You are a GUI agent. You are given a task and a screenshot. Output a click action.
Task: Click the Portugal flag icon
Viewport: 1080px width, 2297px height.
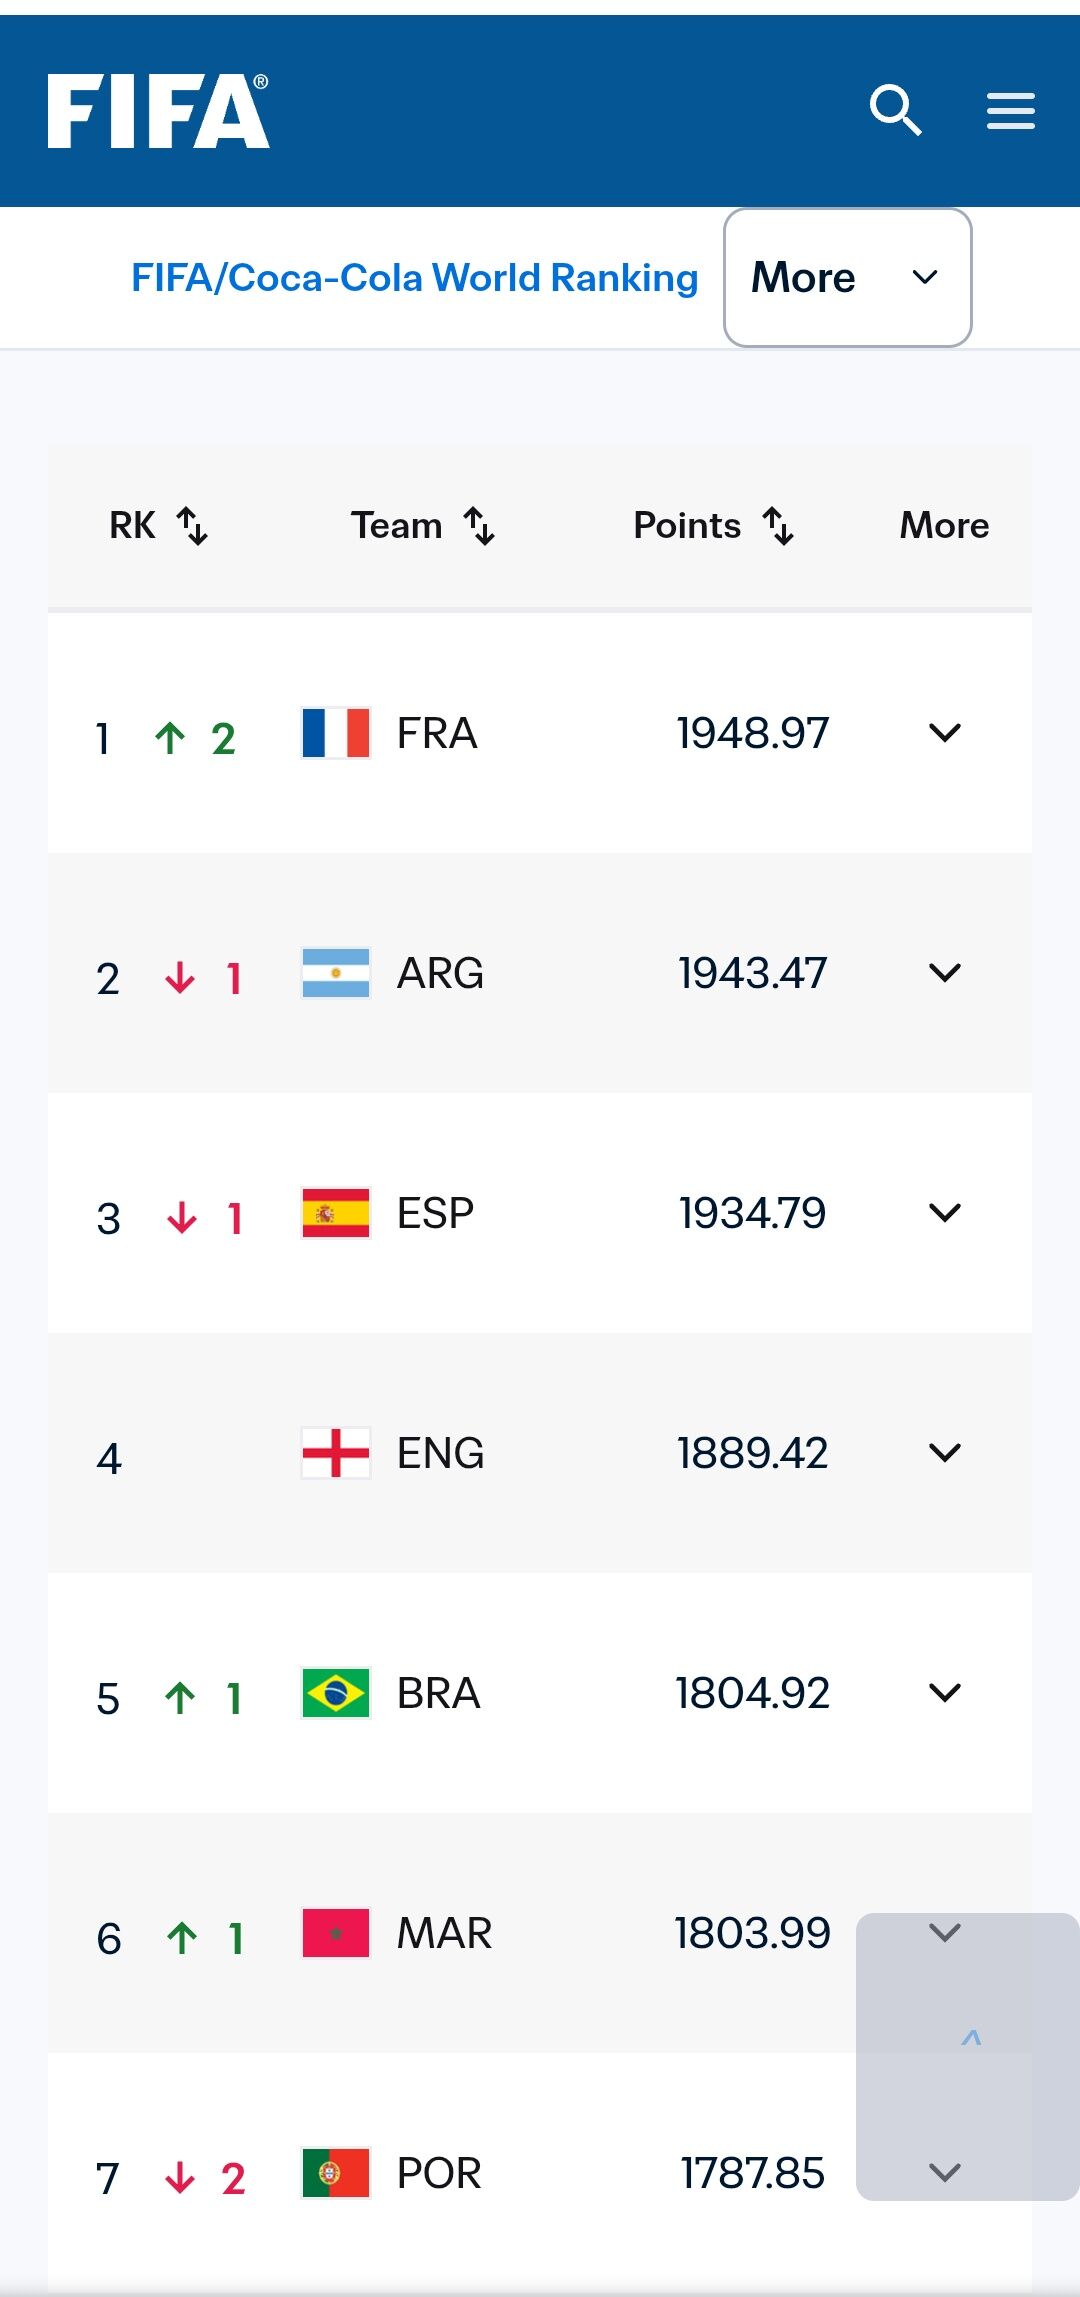tap(336, 2173)
